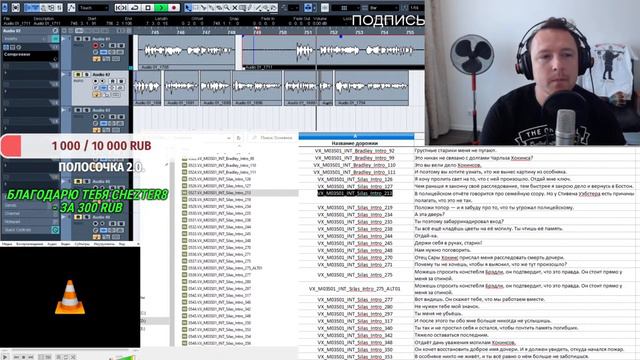Click cell VX_M03501_INT_Silas_Intro_213 in spreadsheet
The height and width of the screenshot is (360, 640).
355,193
